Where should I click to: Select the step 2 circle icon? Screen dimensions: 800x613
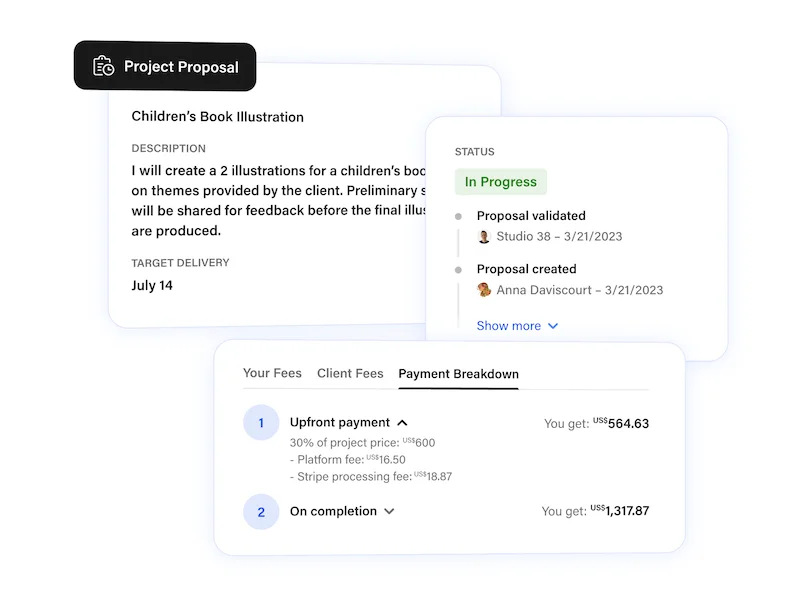261,511
